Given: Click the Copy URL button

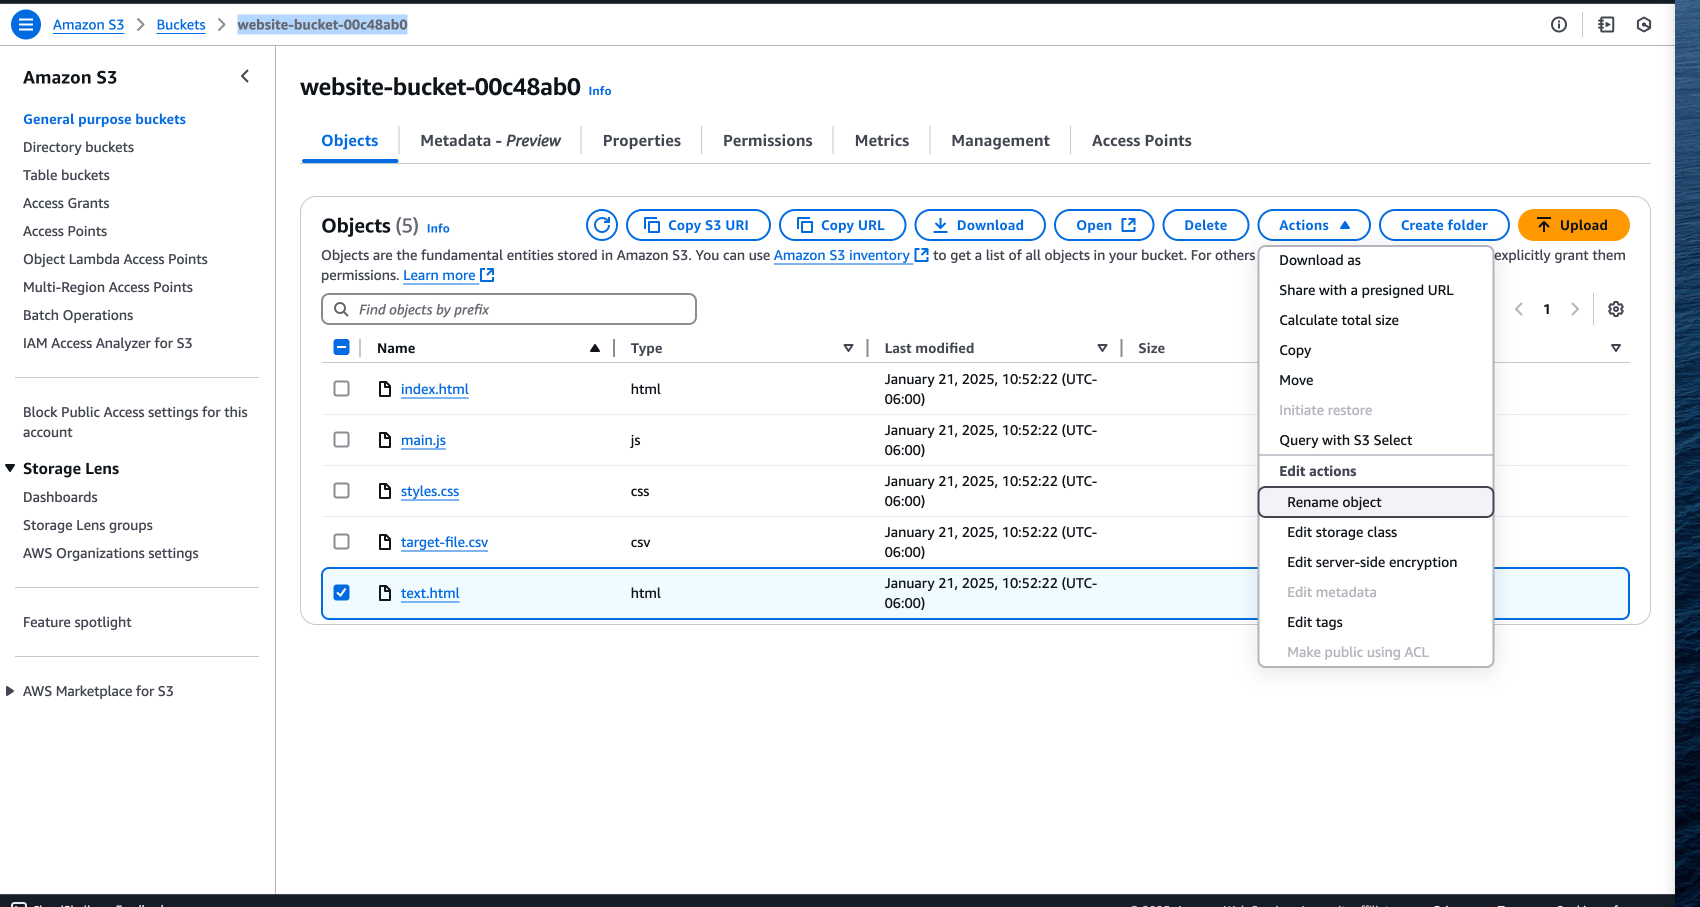Looking at the screenshot, I should pos(842,225).
